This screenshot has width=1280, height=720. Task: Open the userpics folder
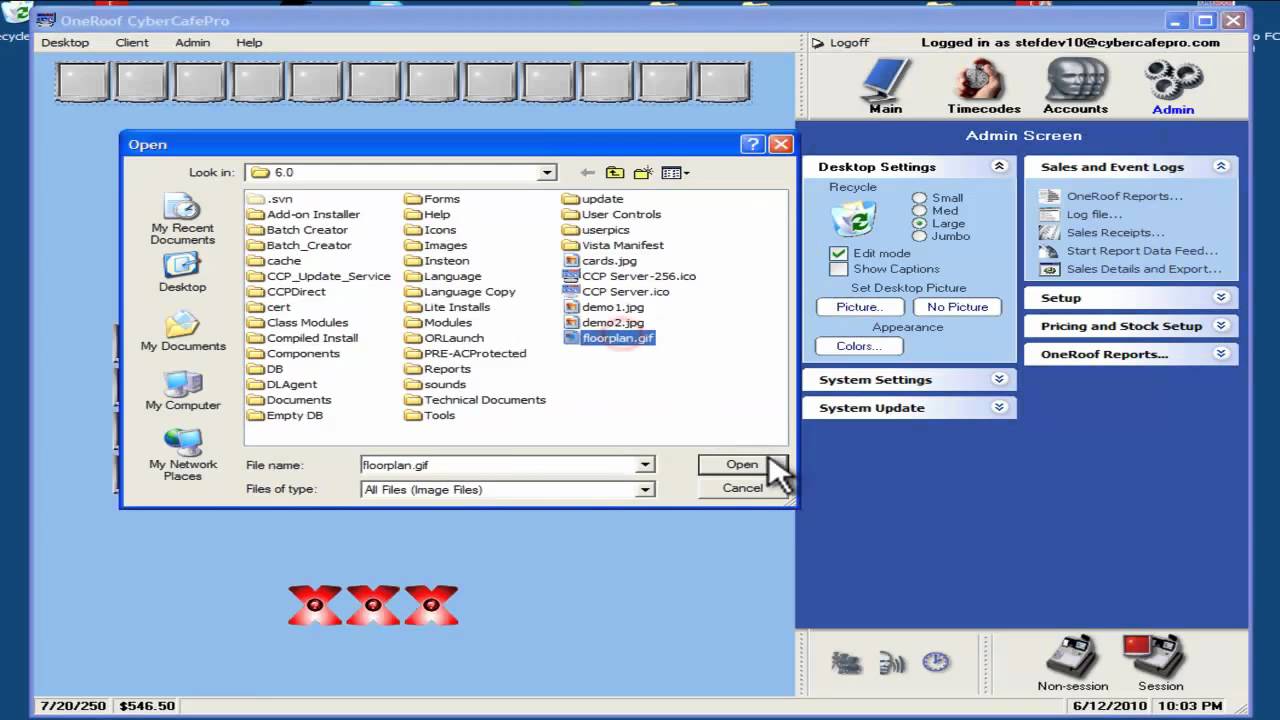pos(596,230)
